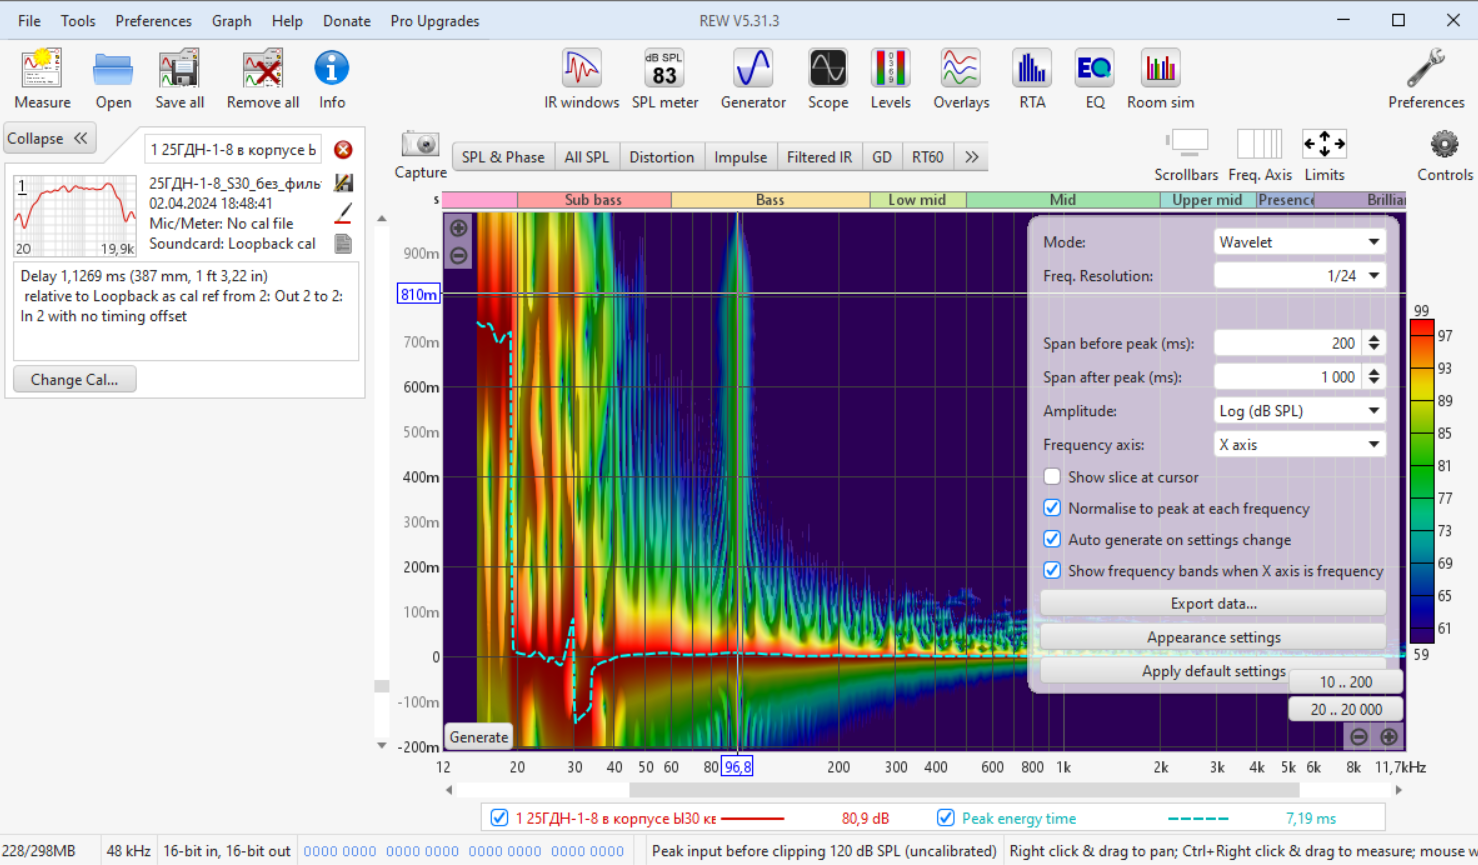Open Appearance settings
1478x865 pixels.
[1213, 638]
